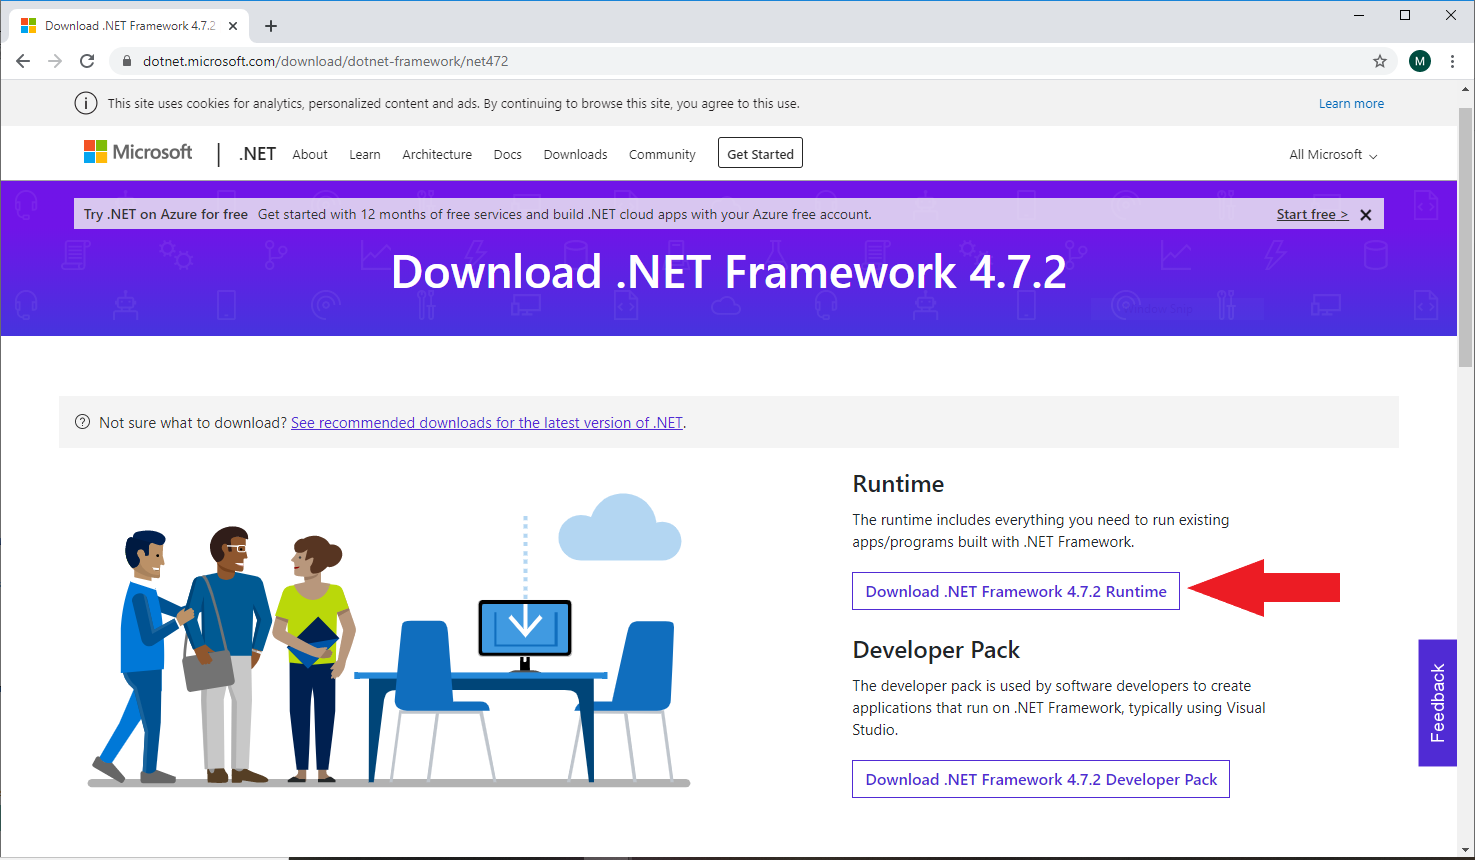The image size is (1475, 860).
Task: Download .NET Framework 4.7.2 Developer Pack
Action: 1041,779
